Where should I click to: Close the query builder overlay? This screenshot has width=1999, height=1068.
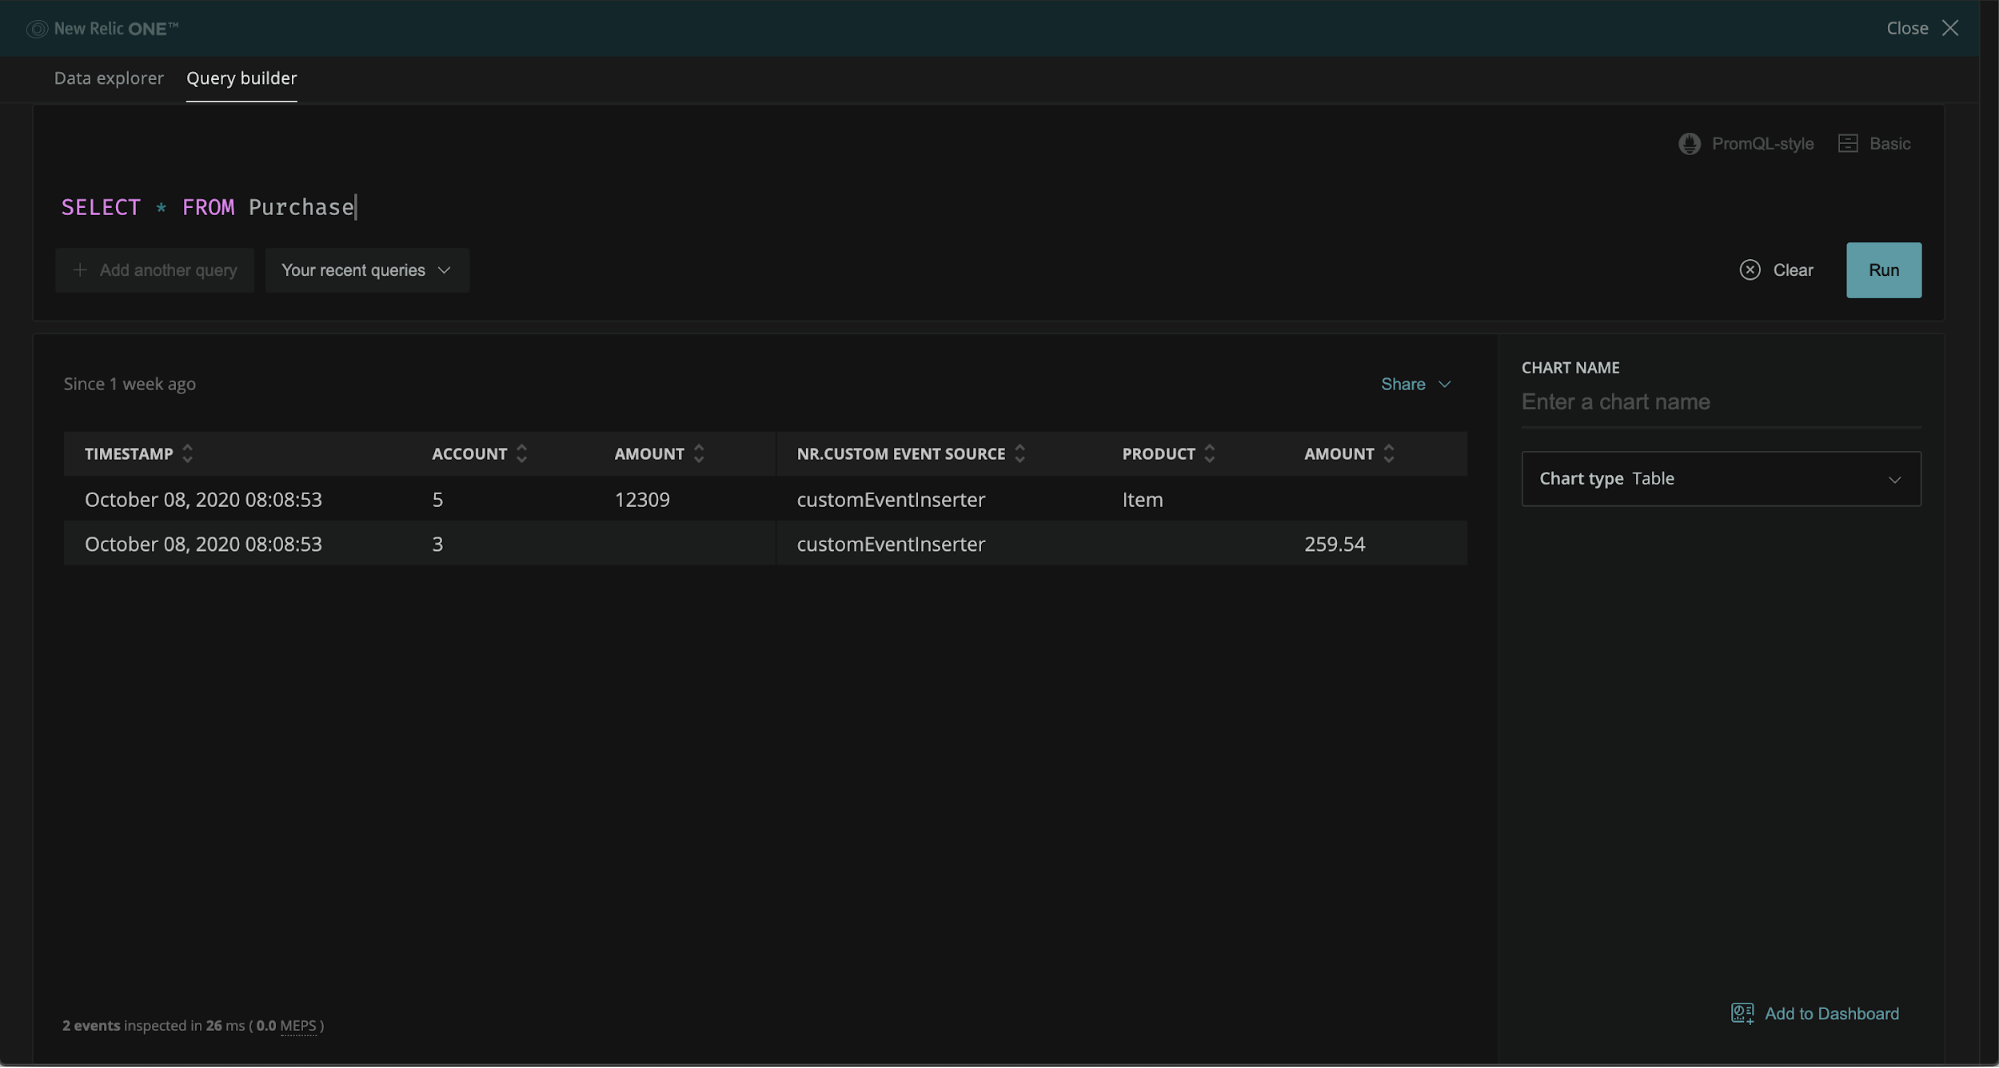1921,28
